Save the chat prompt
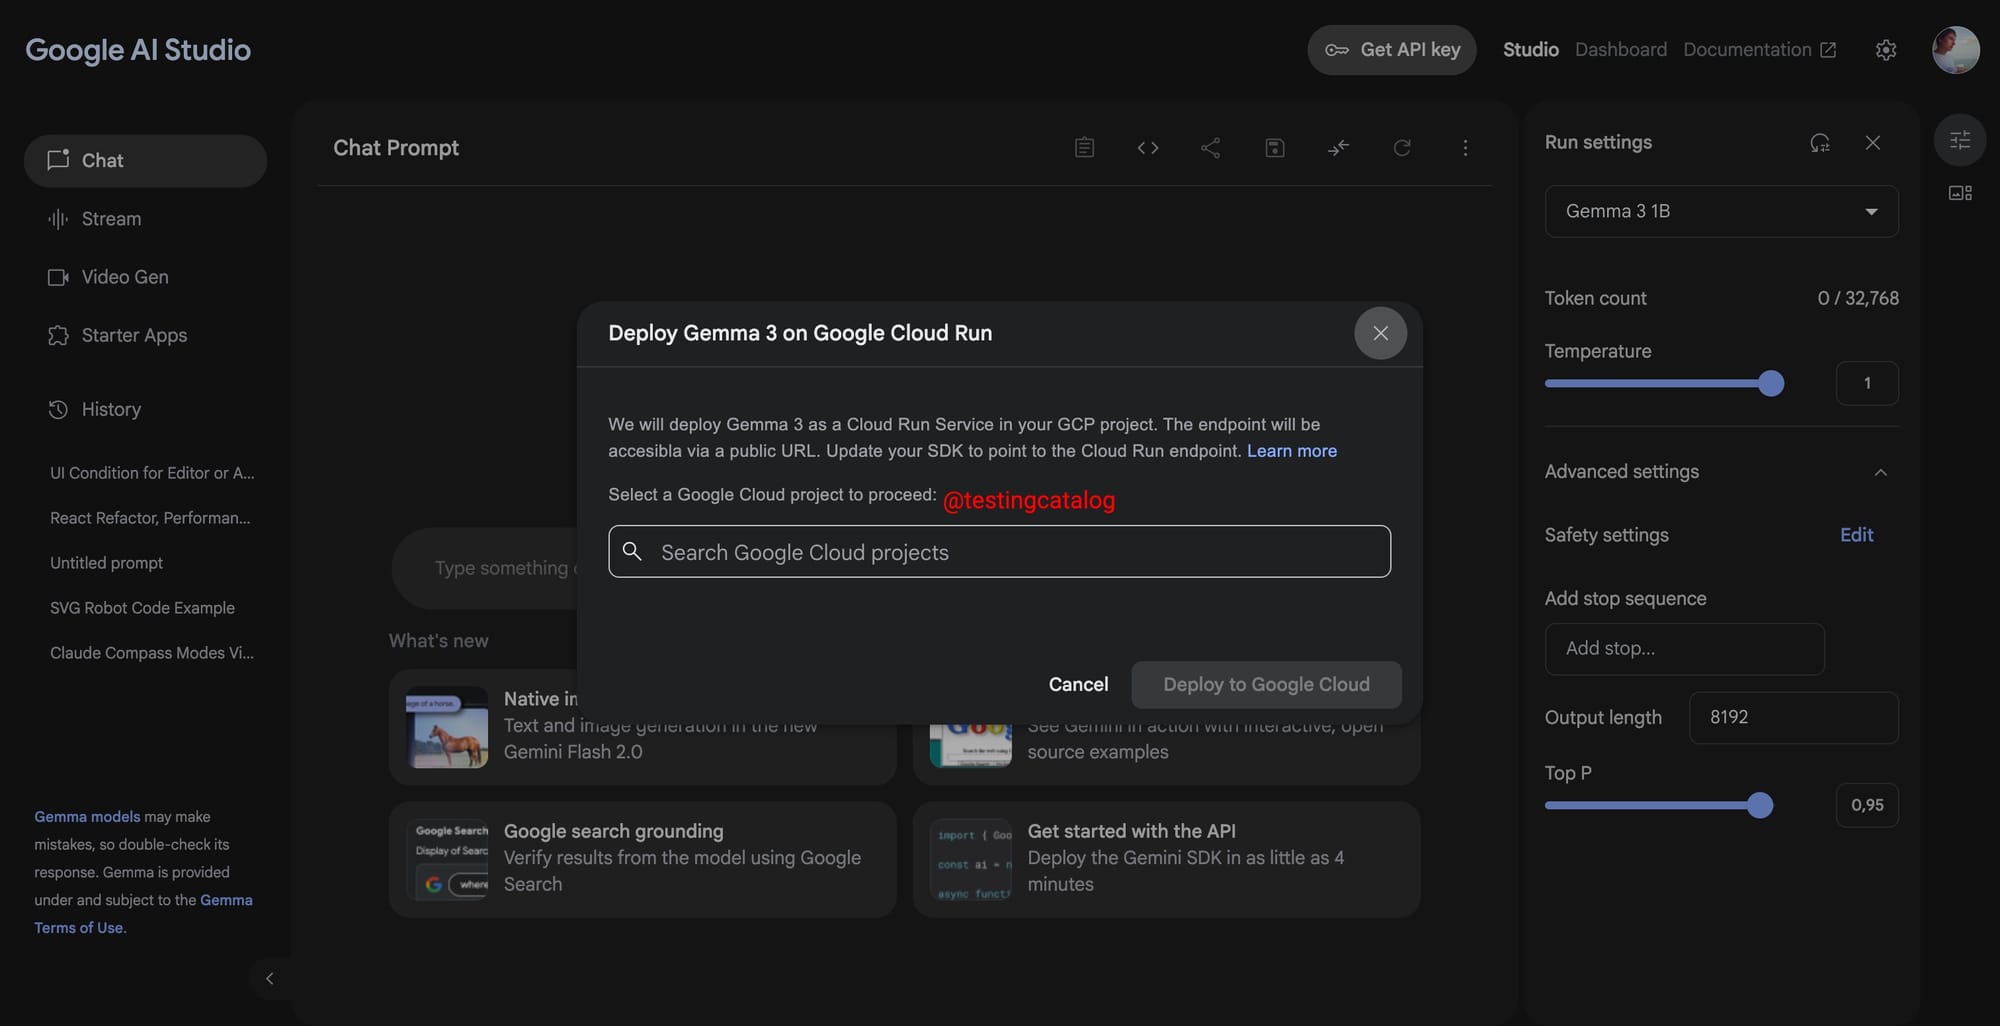2000x1026 pixels. [x=1274, y=147]
